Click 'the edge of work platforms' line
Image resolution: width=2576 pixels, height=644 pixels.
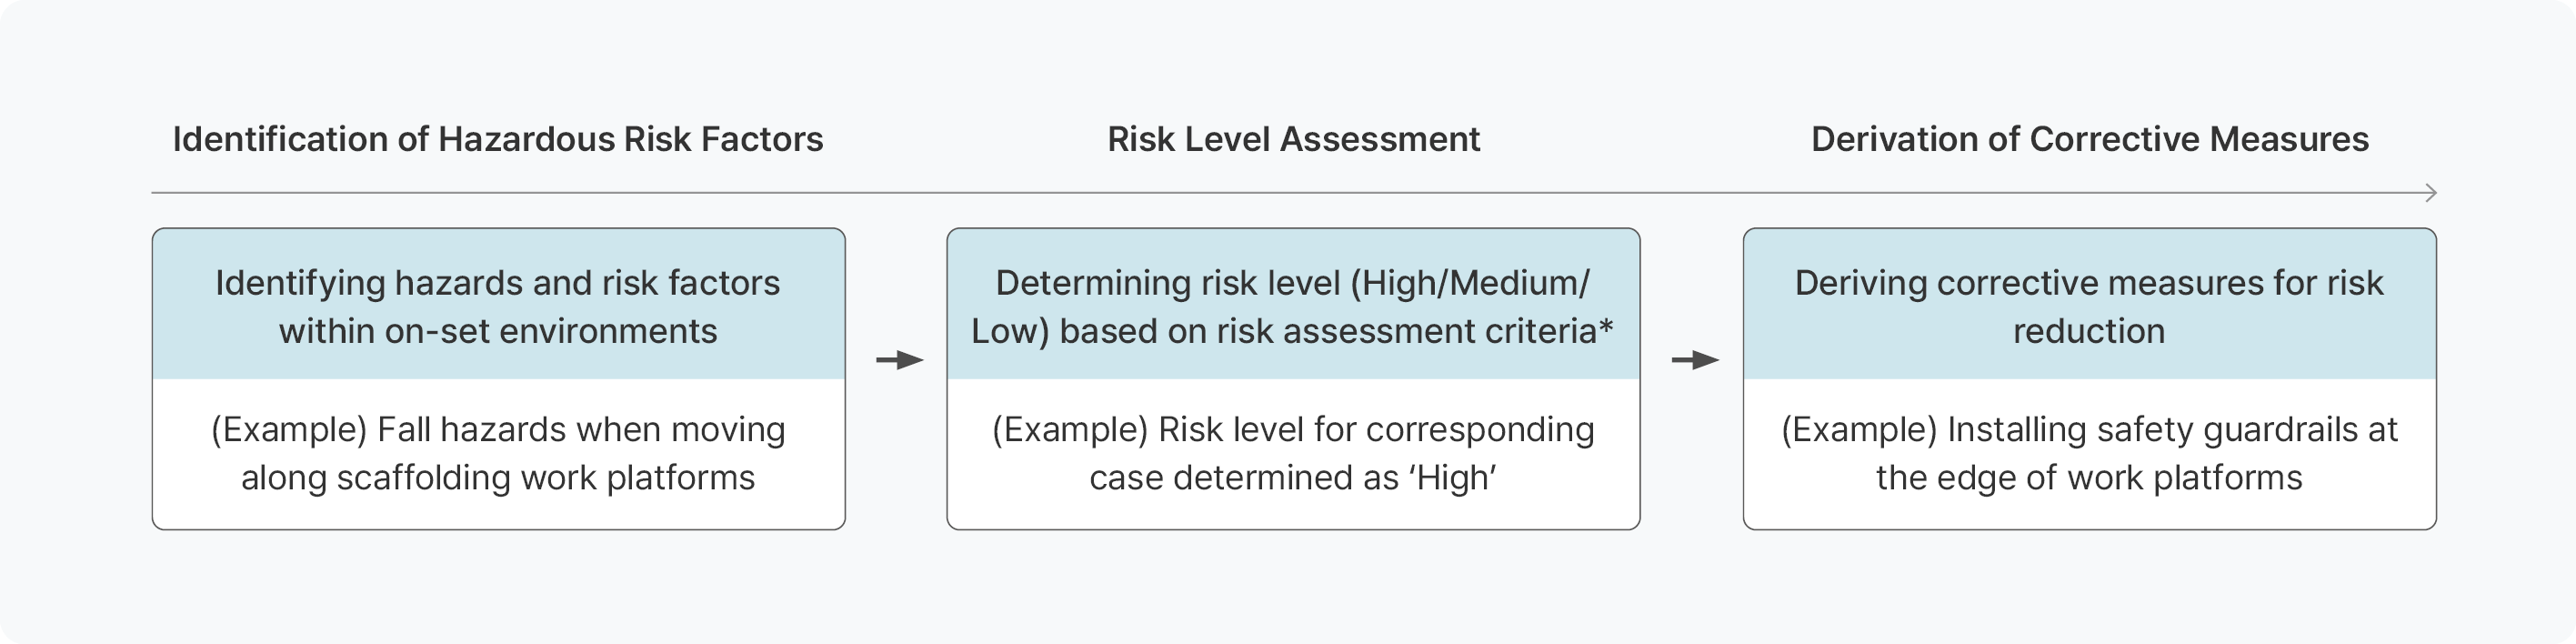tap(2089, 478)
